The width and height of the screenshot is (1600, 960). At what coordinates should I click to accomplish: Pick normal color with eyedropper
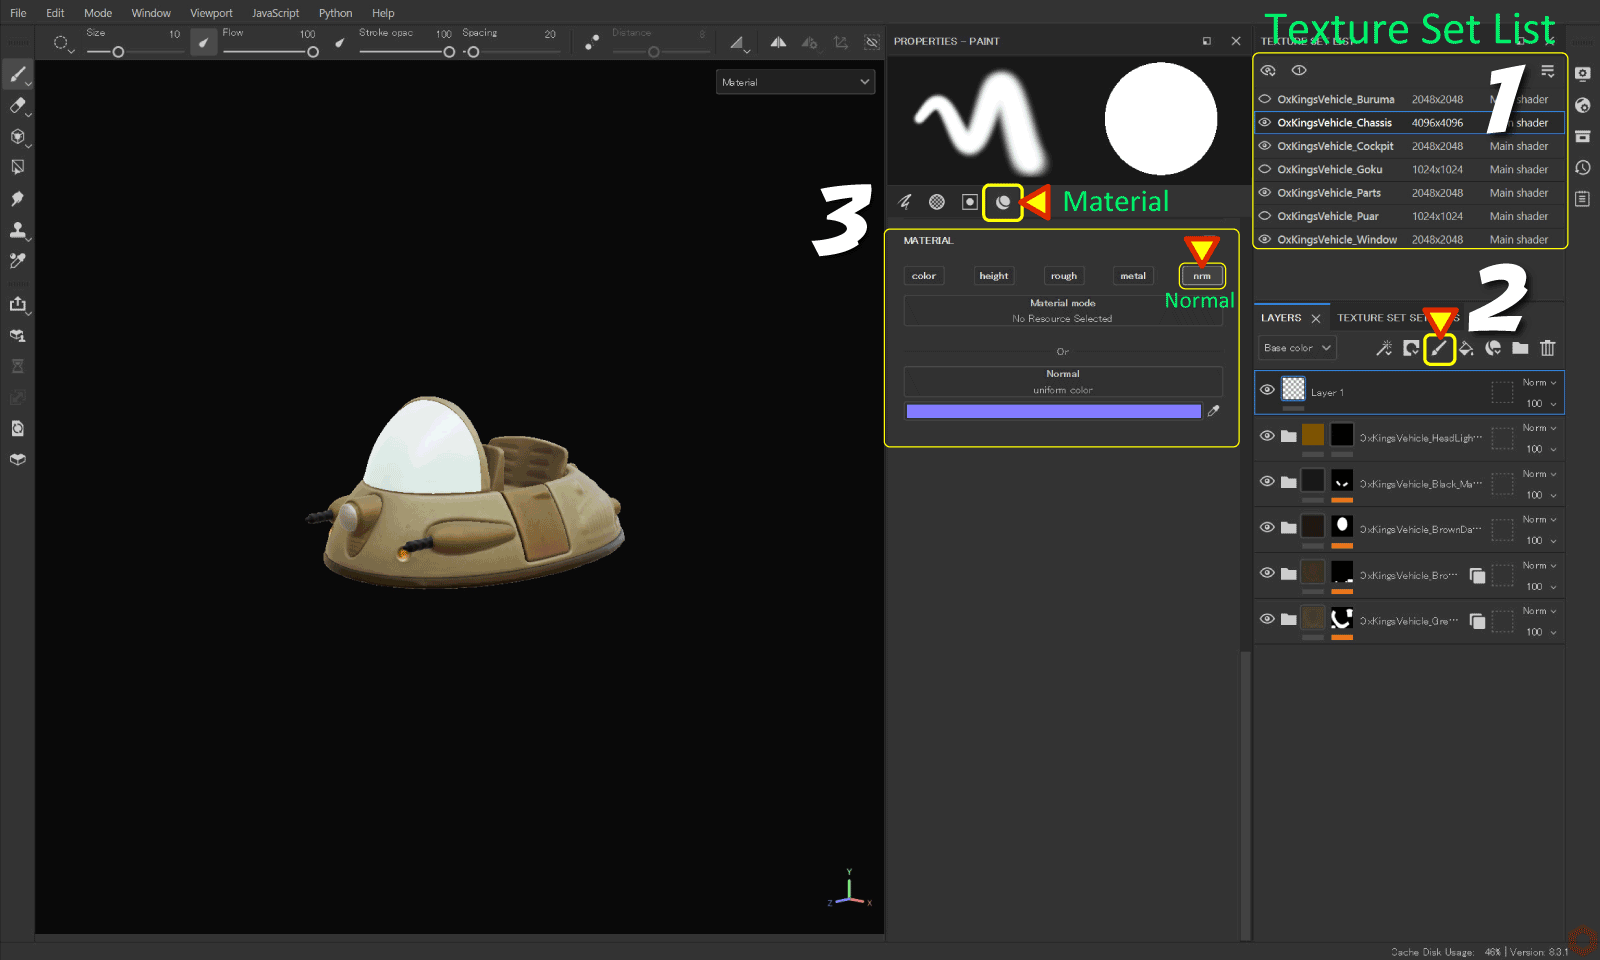coord(1214,411)
